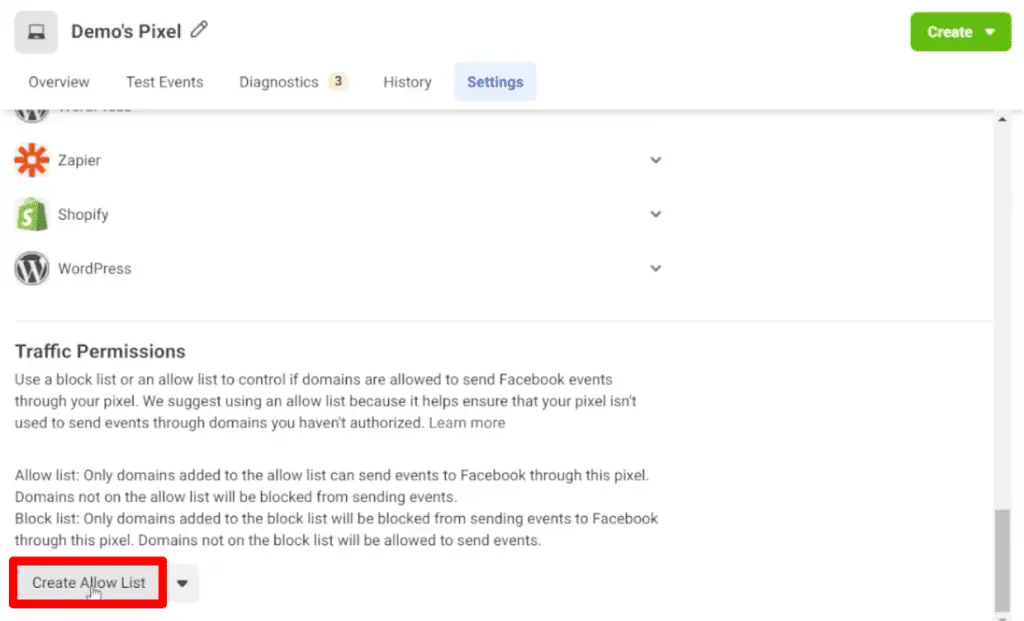Select the Settings tab
This screenshot has width=1024, height=621.
pyautogui.click(x=495, y=82)
